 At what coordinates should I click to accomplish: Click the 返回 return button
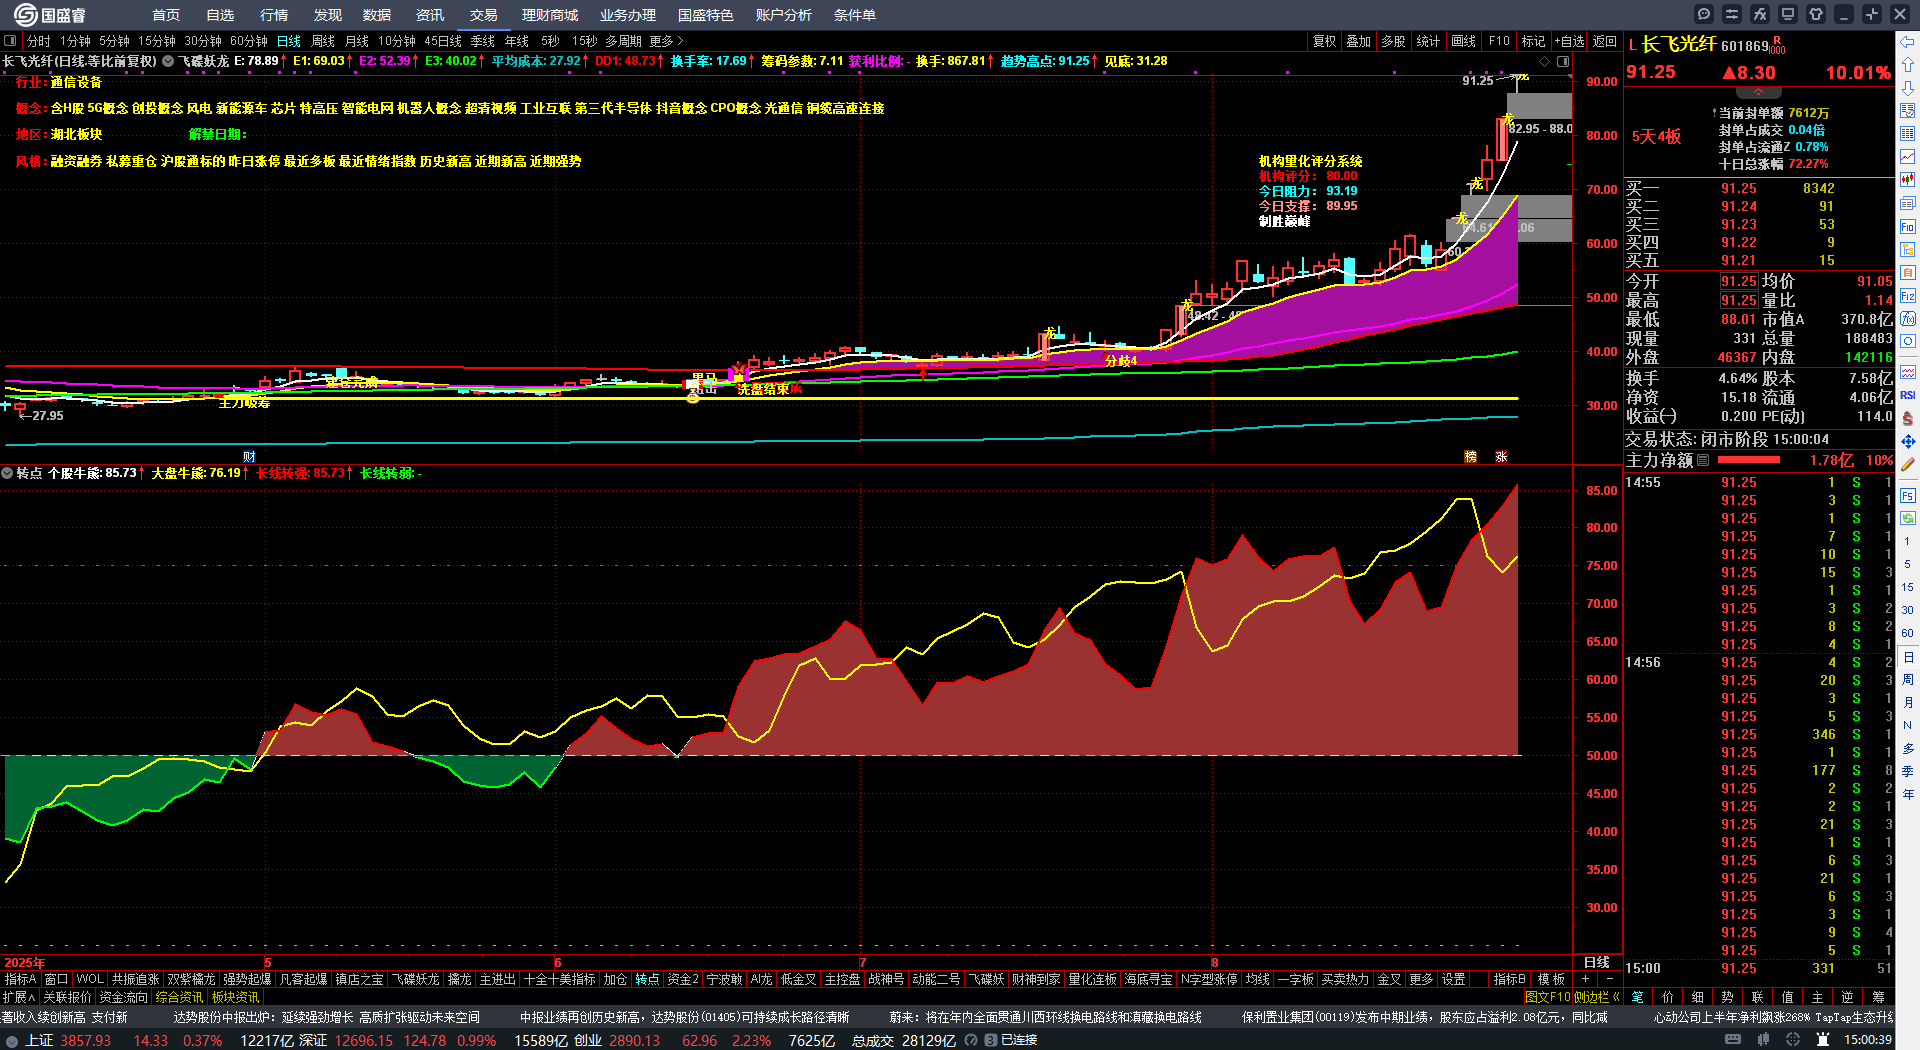pos(1605,41)
